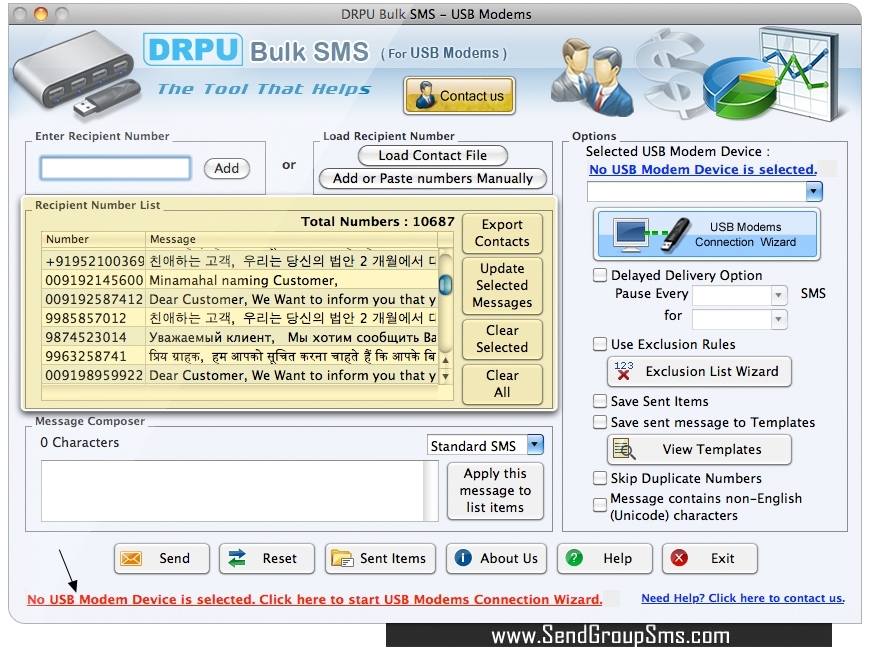Toggle Skip Duplicate Numbers checkbox

click(x=600, y=478)
